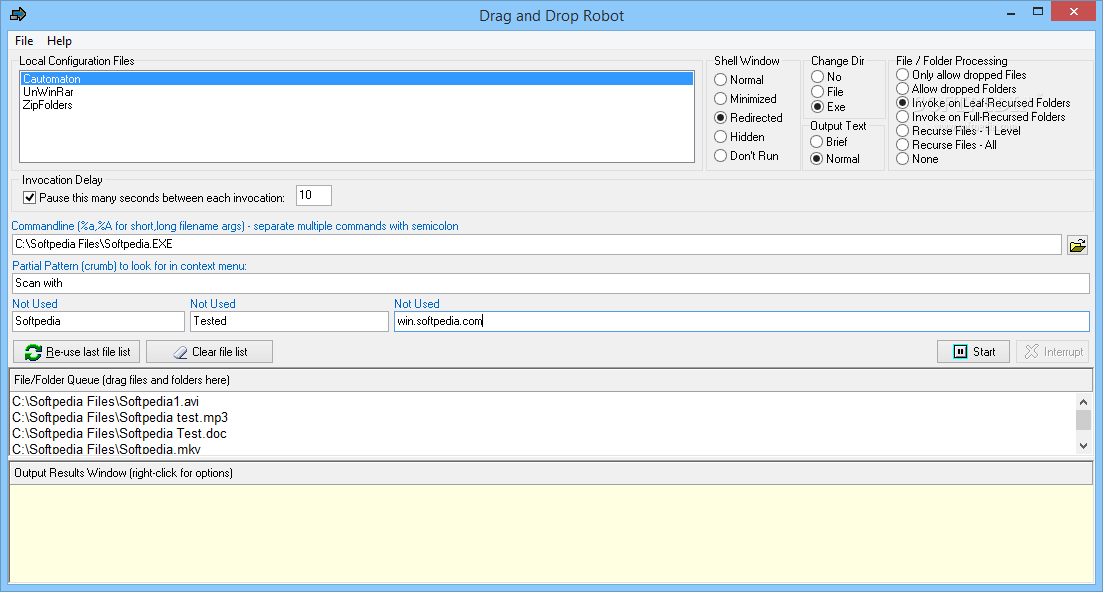Choose Minimized shell window option

[746, 98]
